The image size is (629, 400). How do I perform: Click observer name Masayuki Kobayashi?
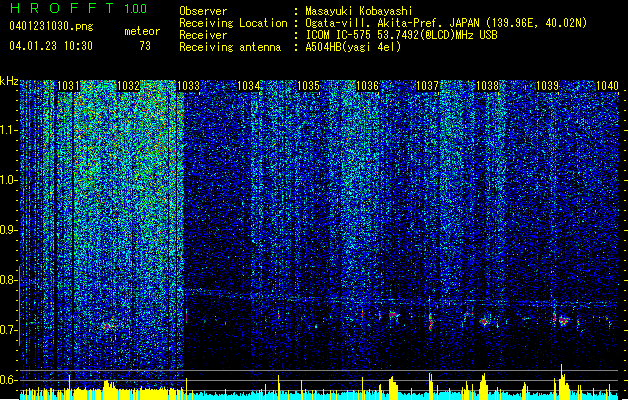pyautogui.click(x=359, y=11)
